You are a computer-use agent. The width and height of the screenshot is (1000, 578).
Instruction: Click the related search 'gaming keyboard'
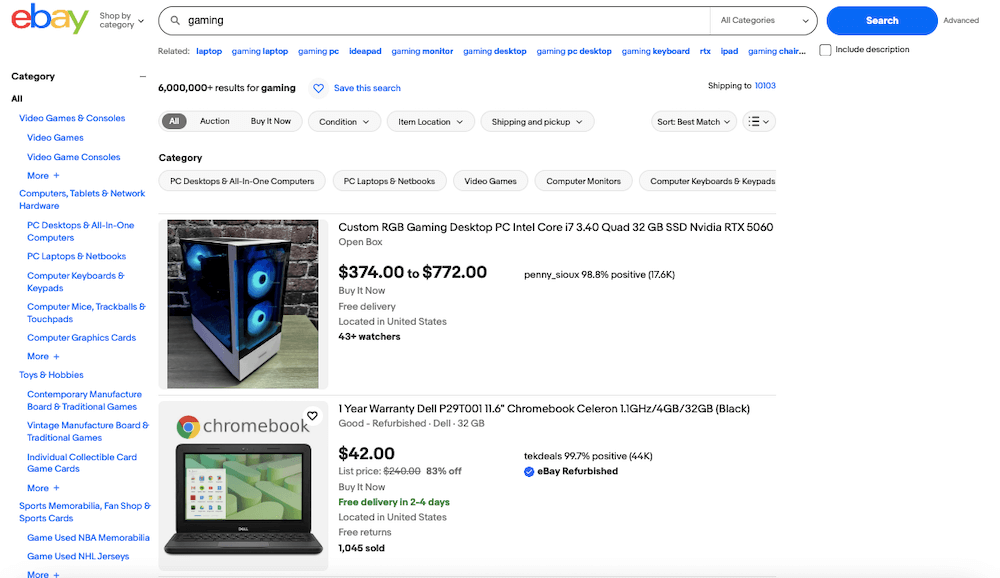tap(656, 51)
